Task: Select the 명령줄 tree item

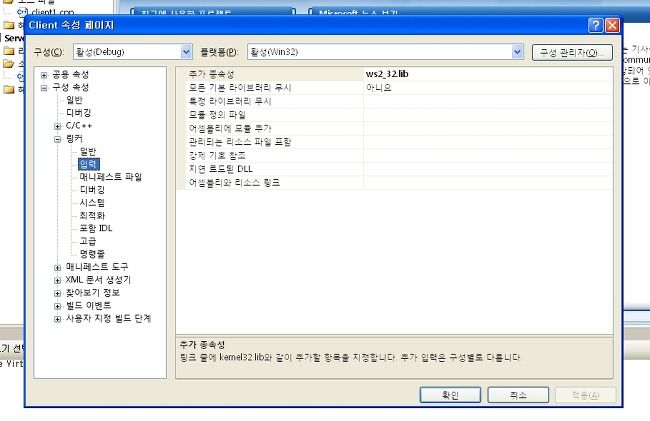Action: pos(92,254)
